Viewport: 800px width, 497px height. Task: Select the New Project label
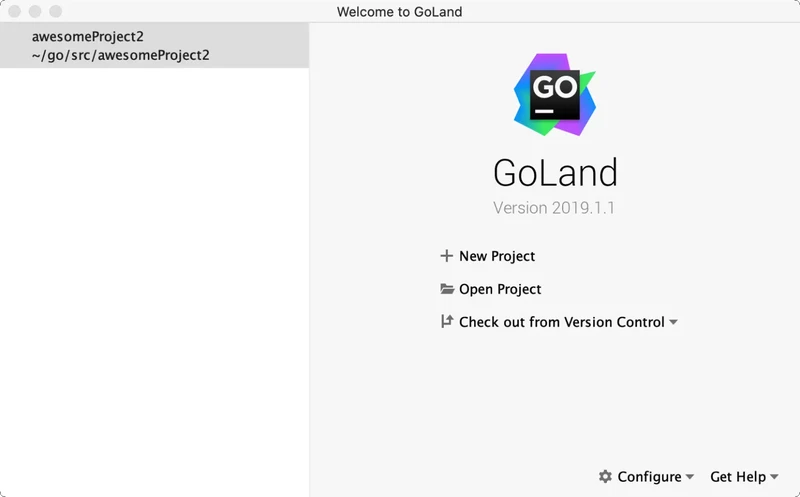coord(497,256)
